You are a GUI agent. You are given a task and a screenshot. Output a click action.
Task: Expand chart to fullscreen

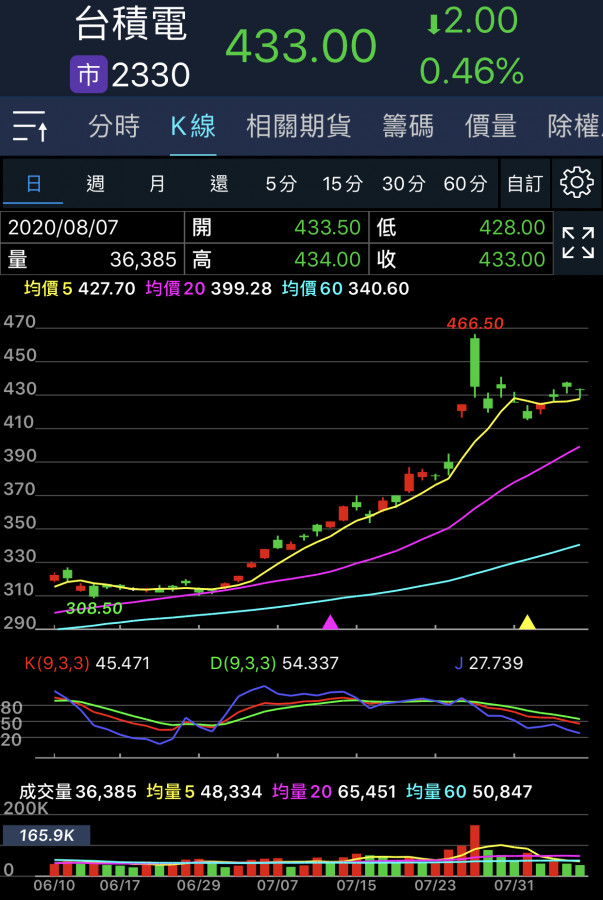point(577,243)
